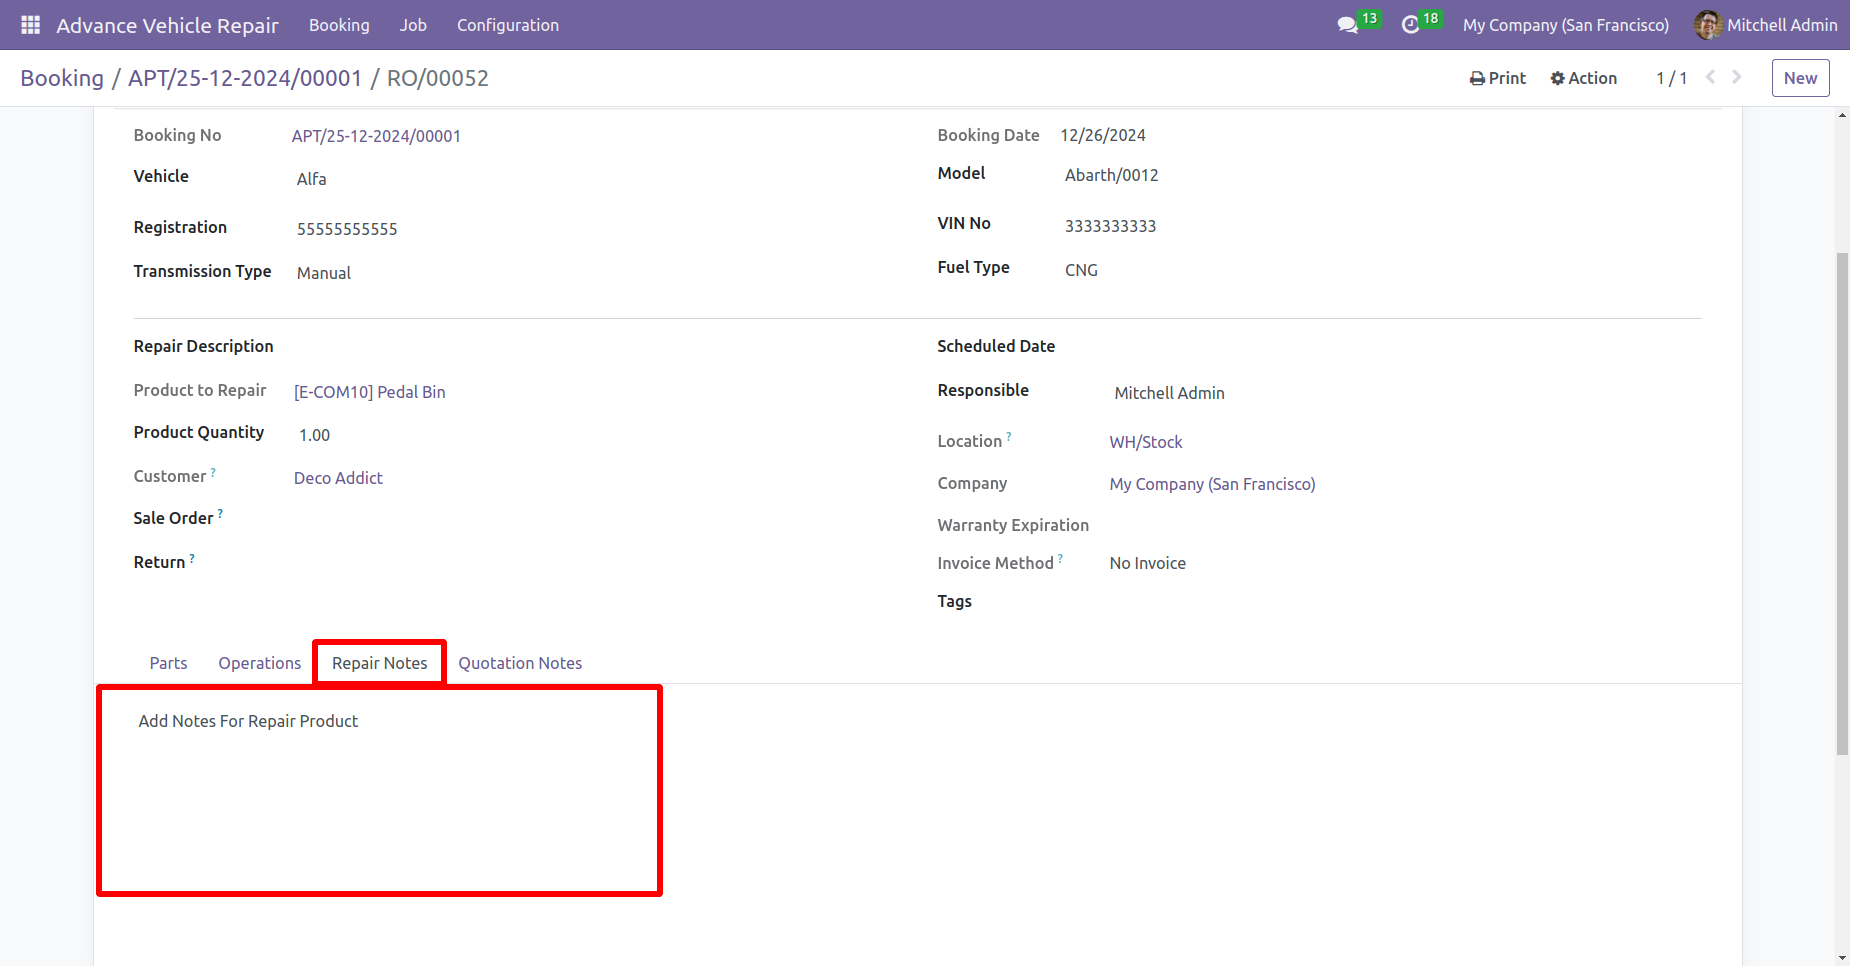1850x966 pixels.
Task: Open the [E-COM10] Pedal Bin product link
Action: (x=370, y=392)
